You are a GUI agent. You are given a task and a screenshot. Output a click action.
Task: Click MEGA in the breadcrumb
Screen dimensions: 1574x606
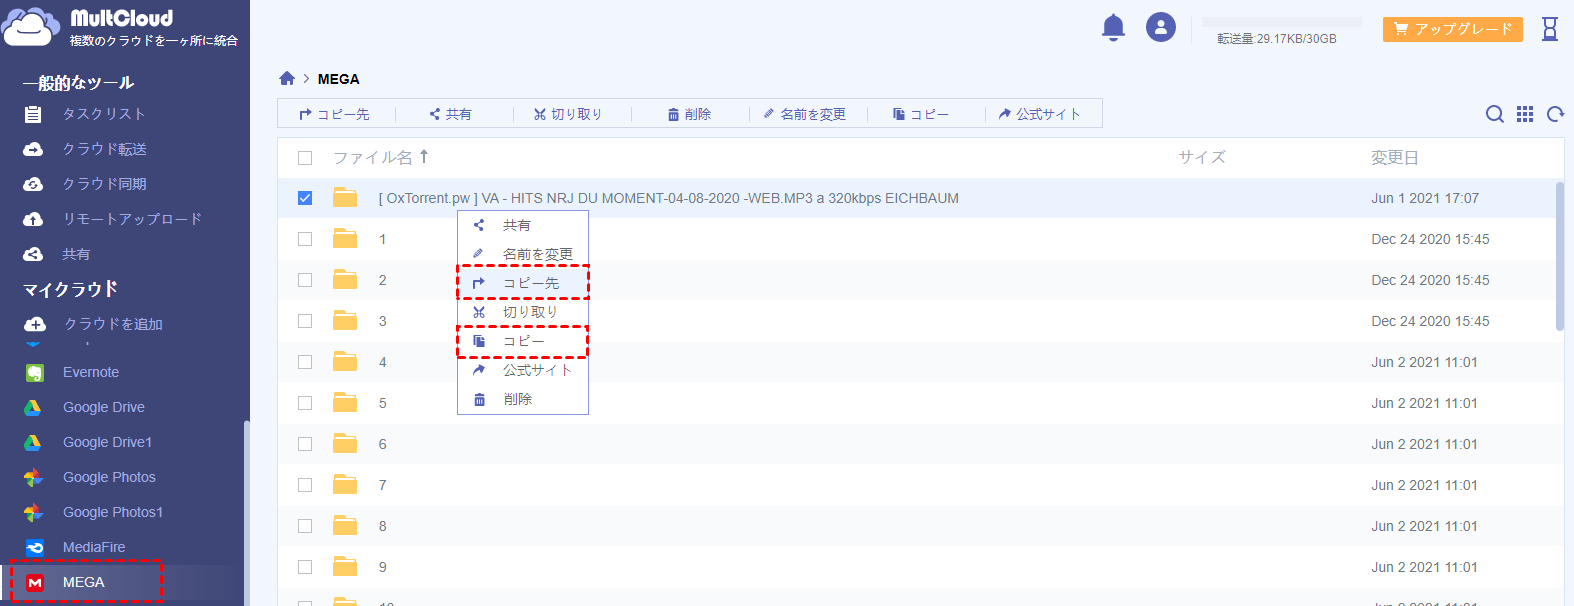(338, 79)
